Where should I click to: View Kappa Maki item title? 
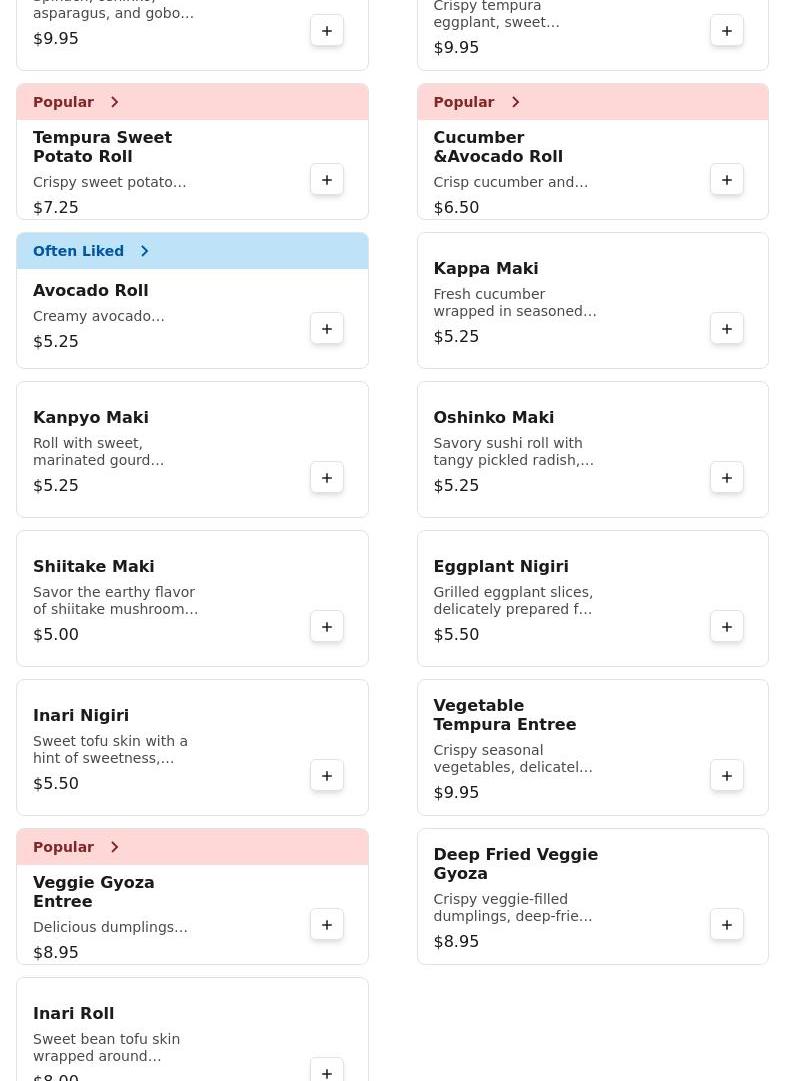tap(486, 268)
